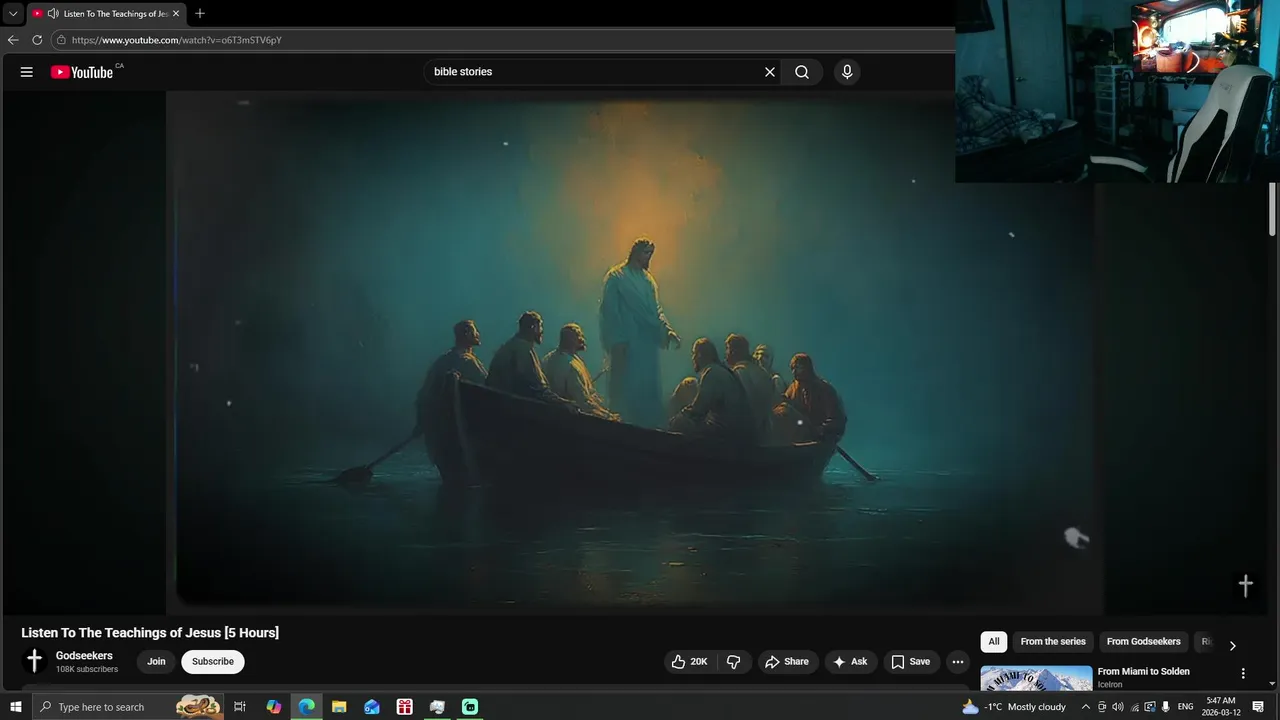Screen dimensions: 1280x720
Task: Select the 'All' filter chip
Action: click(994, 642)
